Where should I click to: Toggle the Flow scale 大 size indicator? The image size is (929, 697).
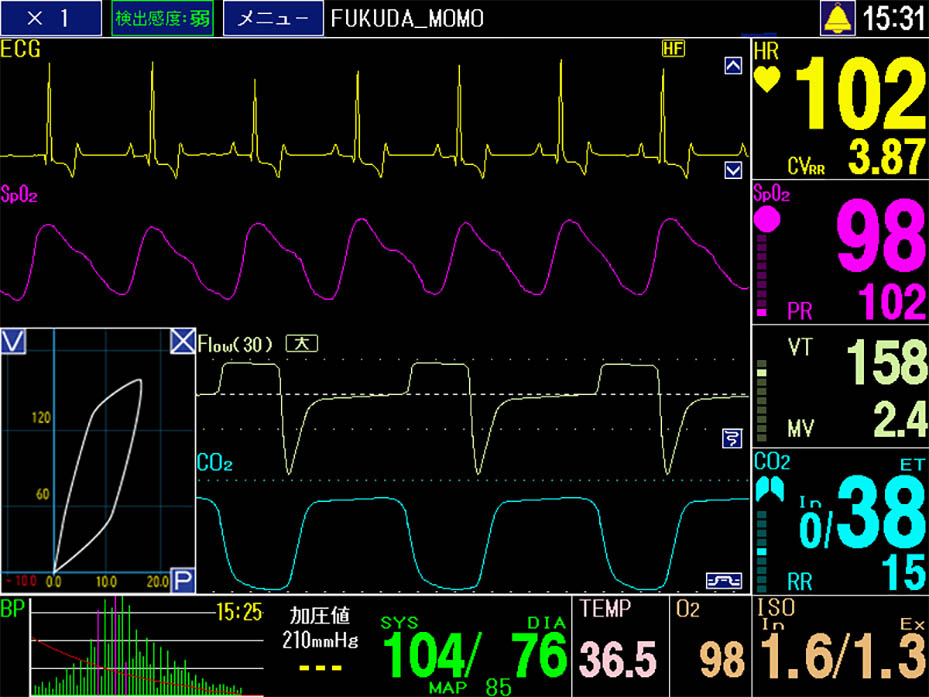[x=302, y=343]
